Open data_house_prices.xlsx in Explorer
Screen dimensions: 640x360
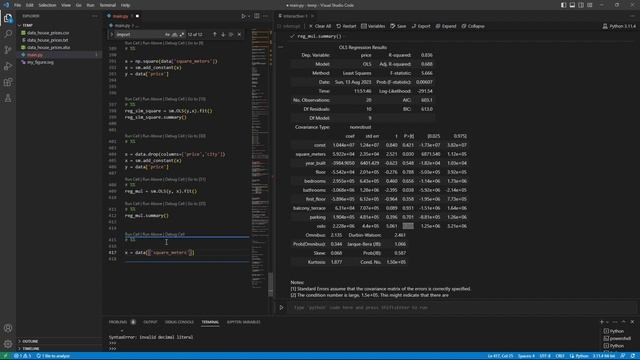click(x=48, y=47)
